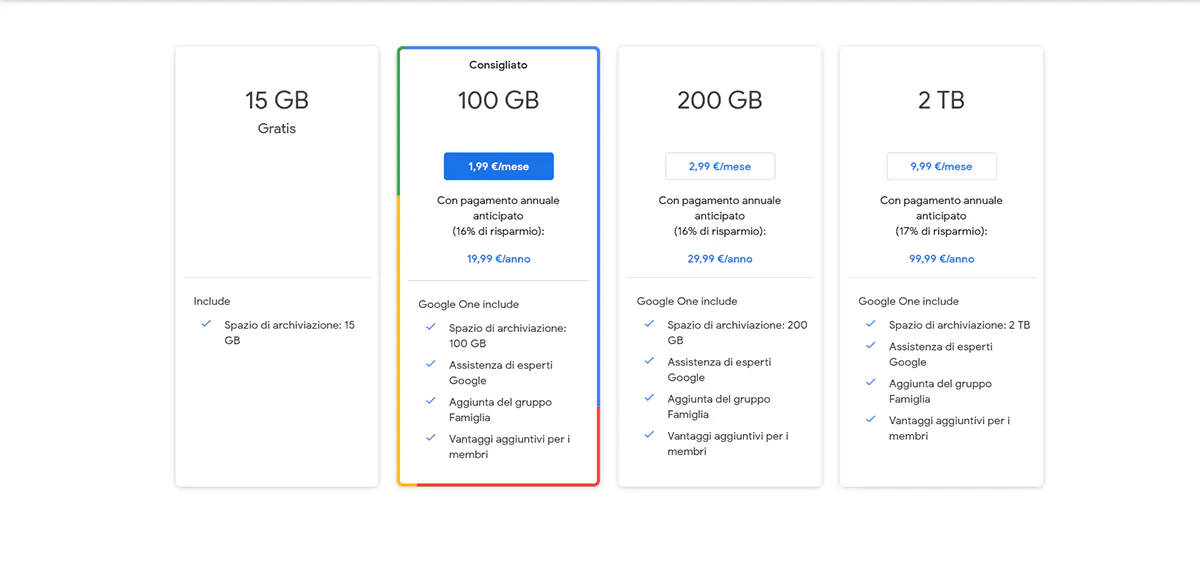This screenshot has height=562, width=1200.
Task: Click the 1,99 €/mese button
Action: click(498, 166)
